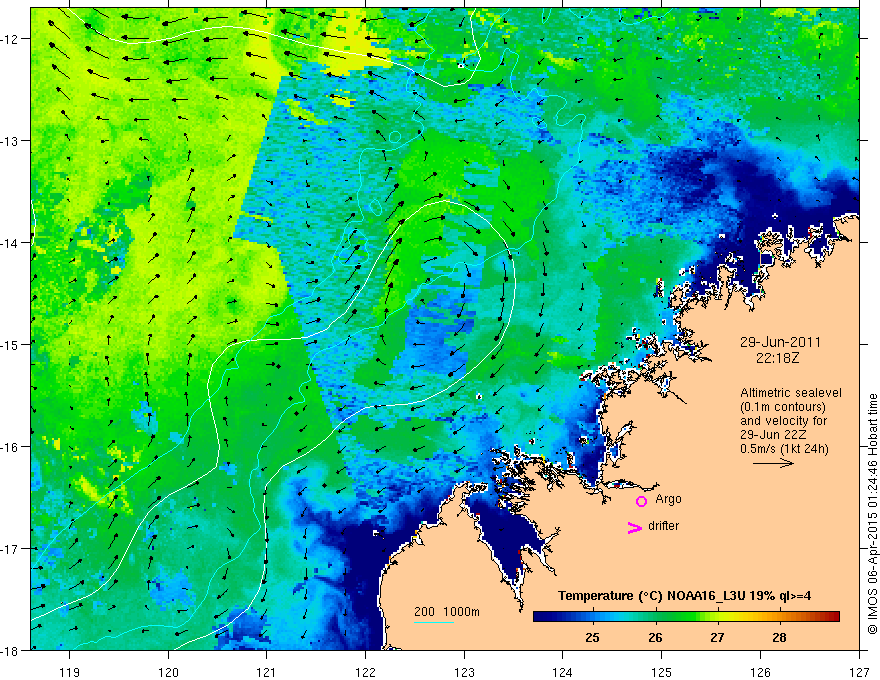Click the temperature color bar
This screenshot has width=880, height=680.
686,617
